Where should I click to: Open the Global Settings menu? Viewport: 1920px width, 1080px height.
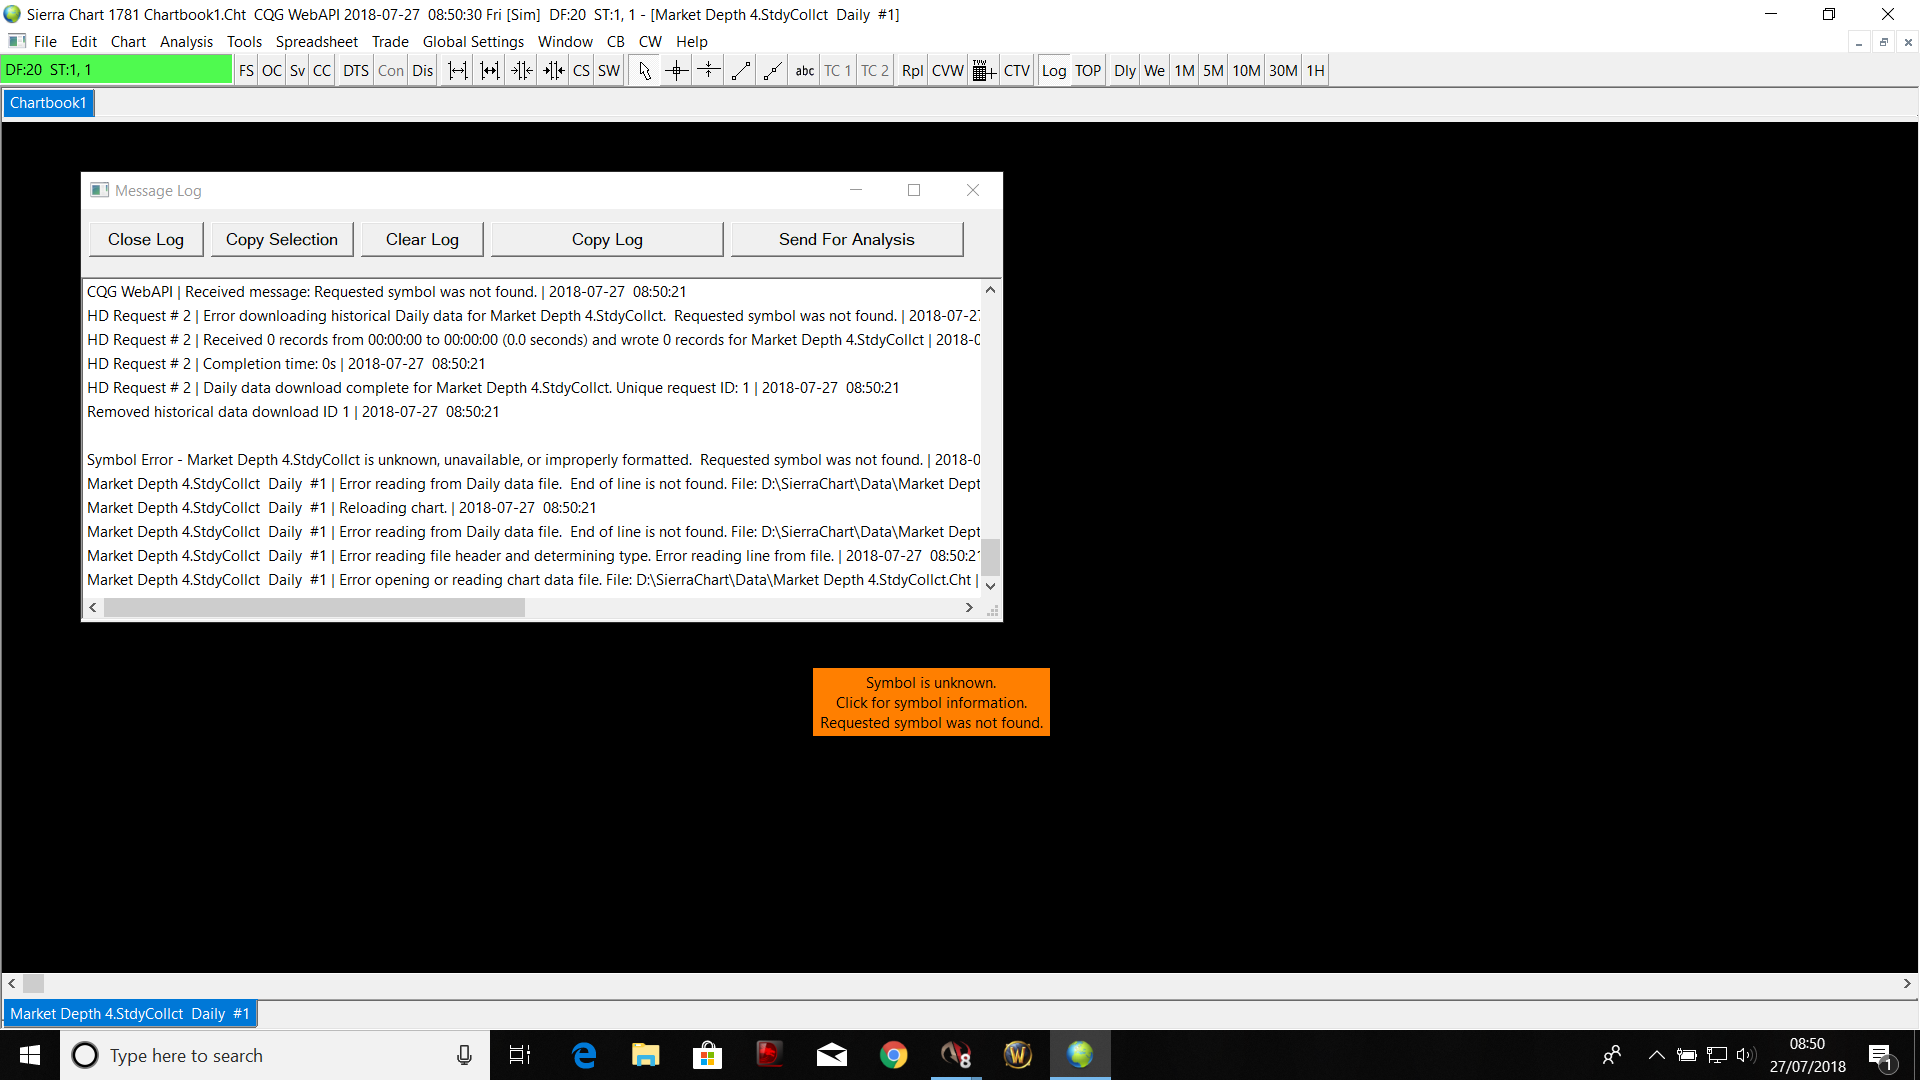(473, 42)
